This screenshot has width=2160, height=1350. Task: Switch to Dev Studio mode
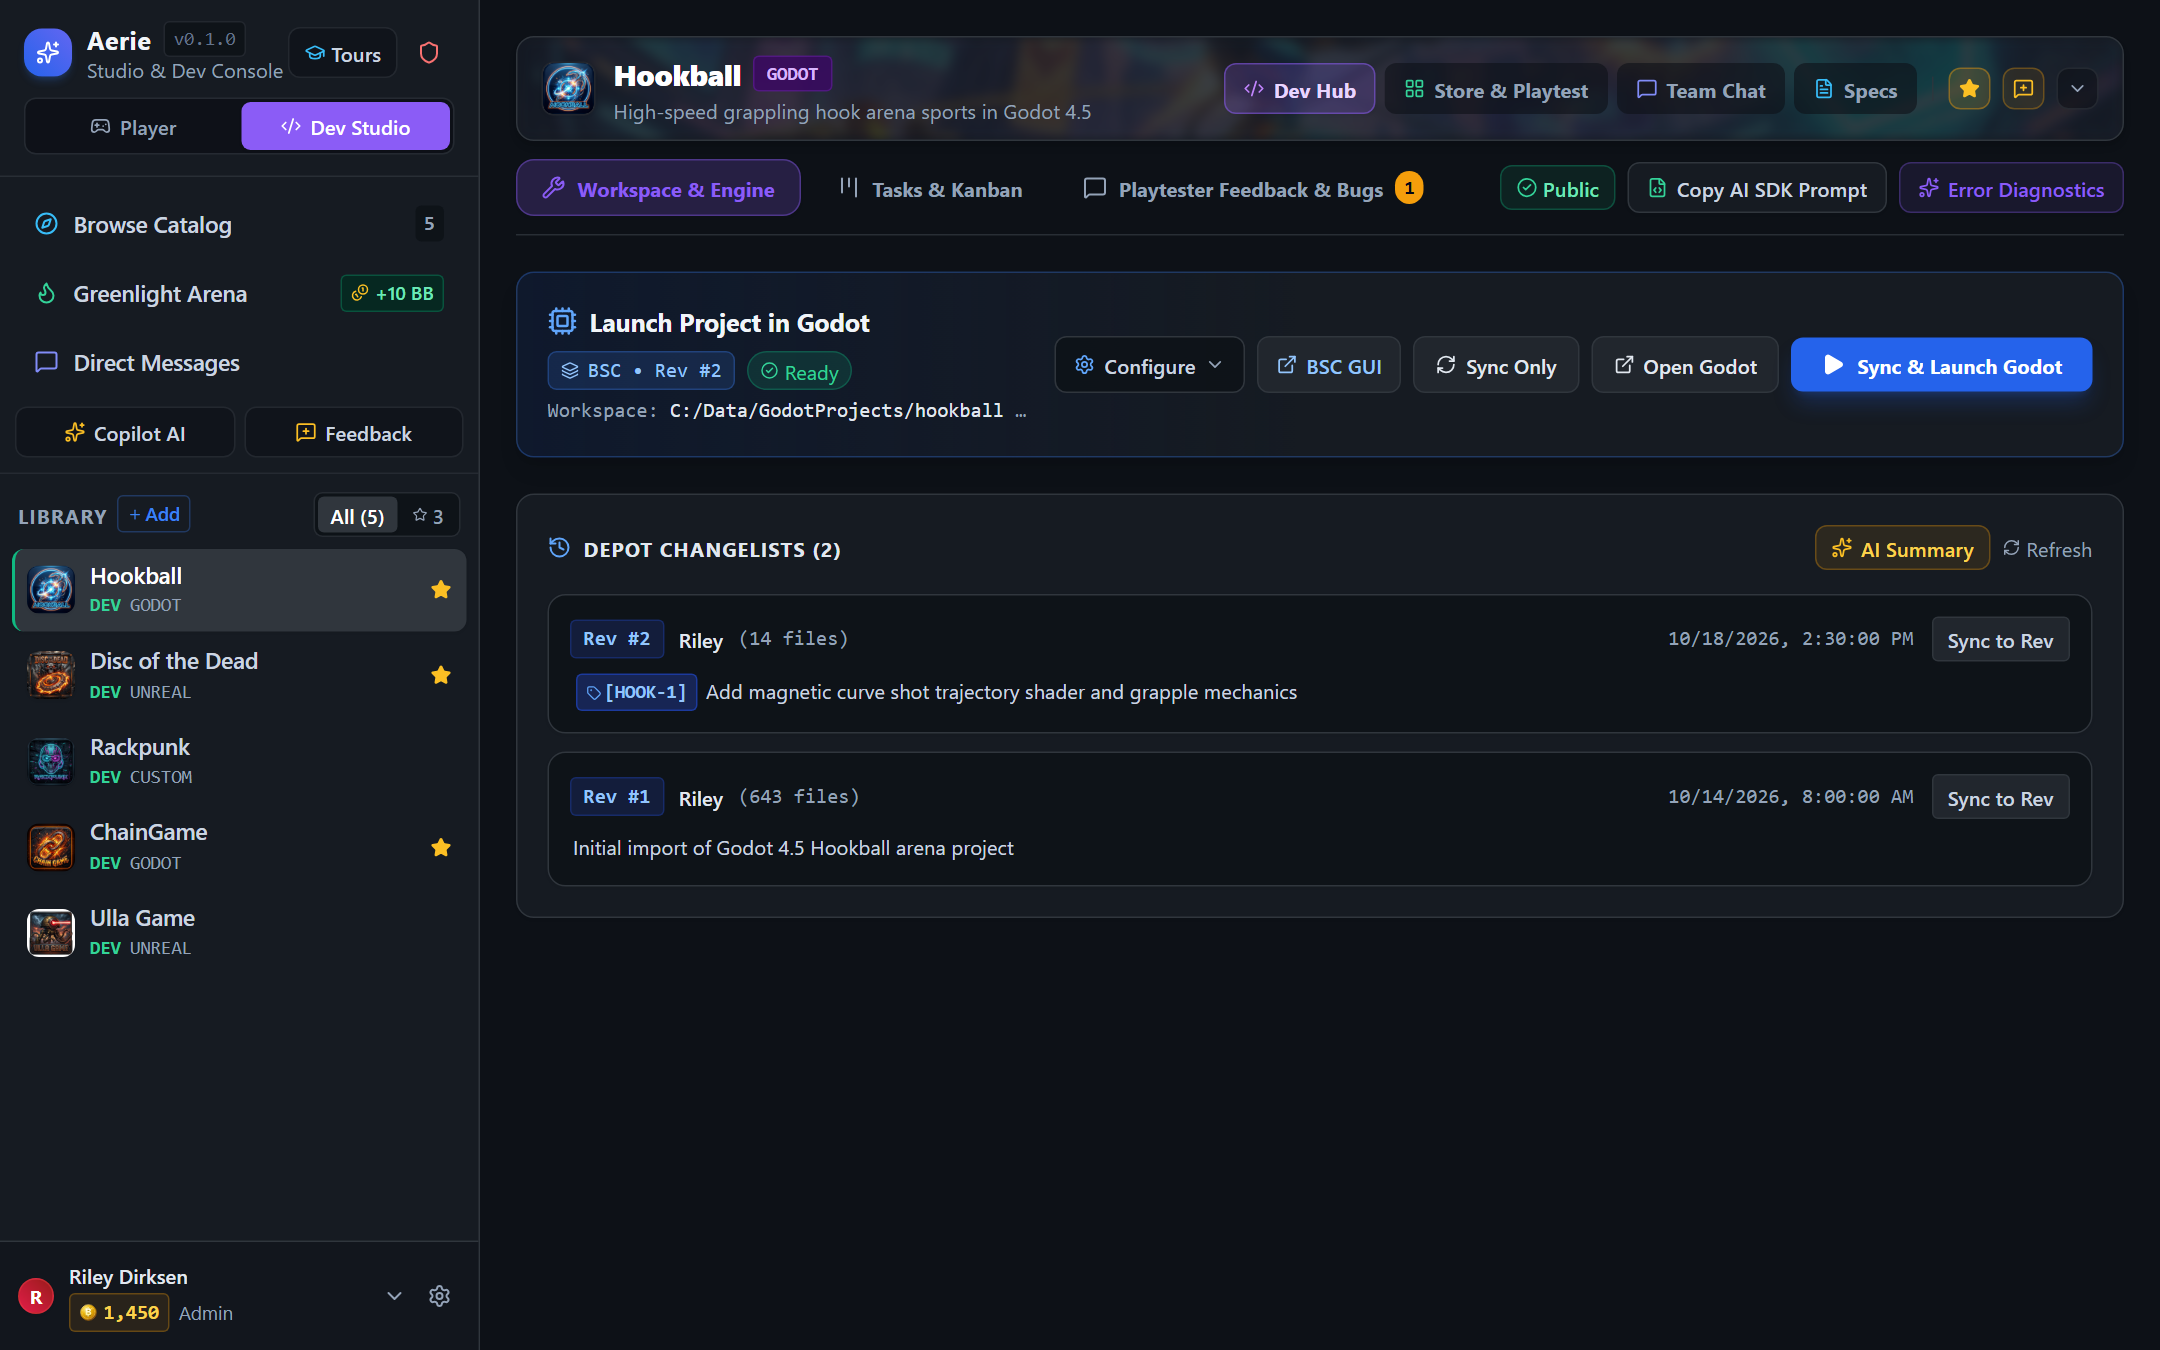click(x=345, y=127)
